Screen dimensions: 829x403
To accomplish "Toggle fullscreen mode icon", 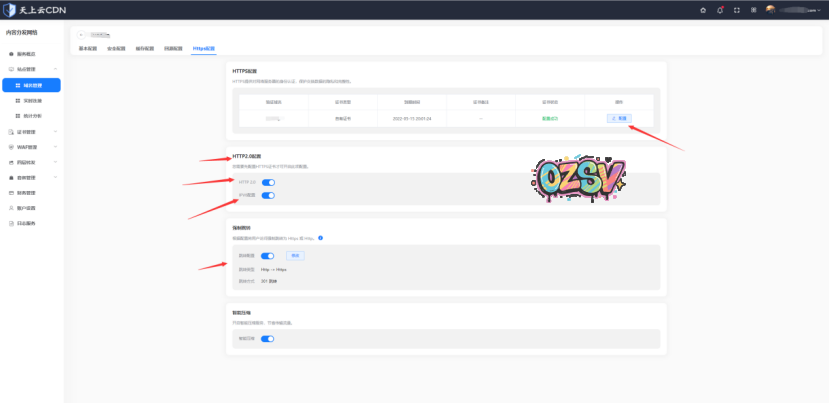I will (x=738, y=10).
